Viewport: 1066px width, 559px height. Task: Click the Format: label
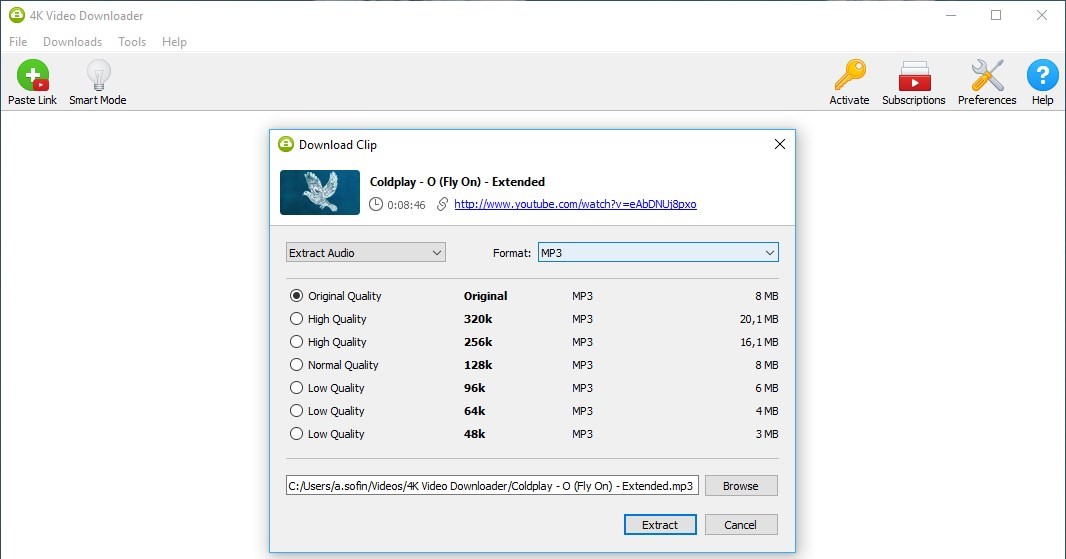click(512, 253)
